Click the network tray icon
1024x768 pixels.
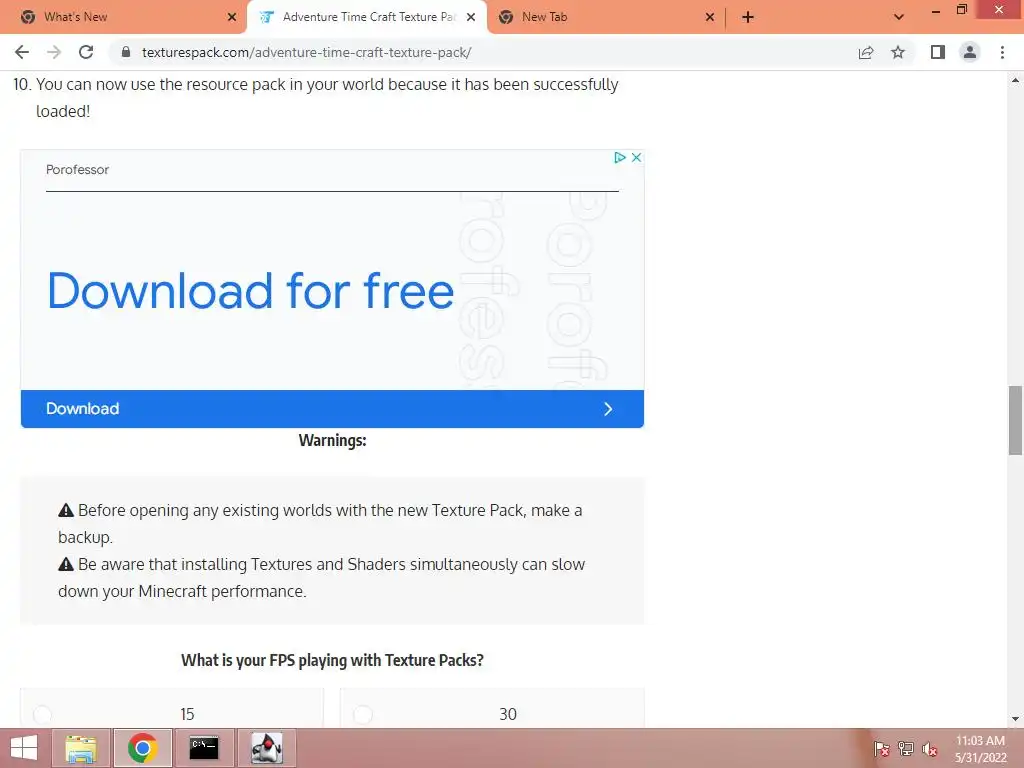click(906, 748)
